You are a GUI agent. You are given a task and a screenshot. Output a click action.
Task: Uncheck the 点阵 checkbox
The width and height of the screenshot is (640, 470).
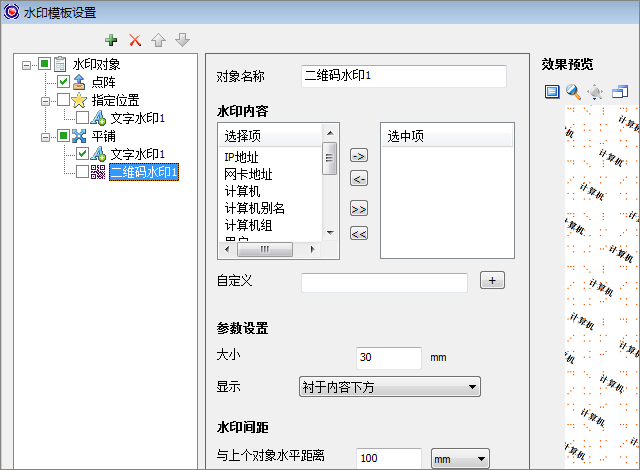pyautogui.click(x=64, y=82)
